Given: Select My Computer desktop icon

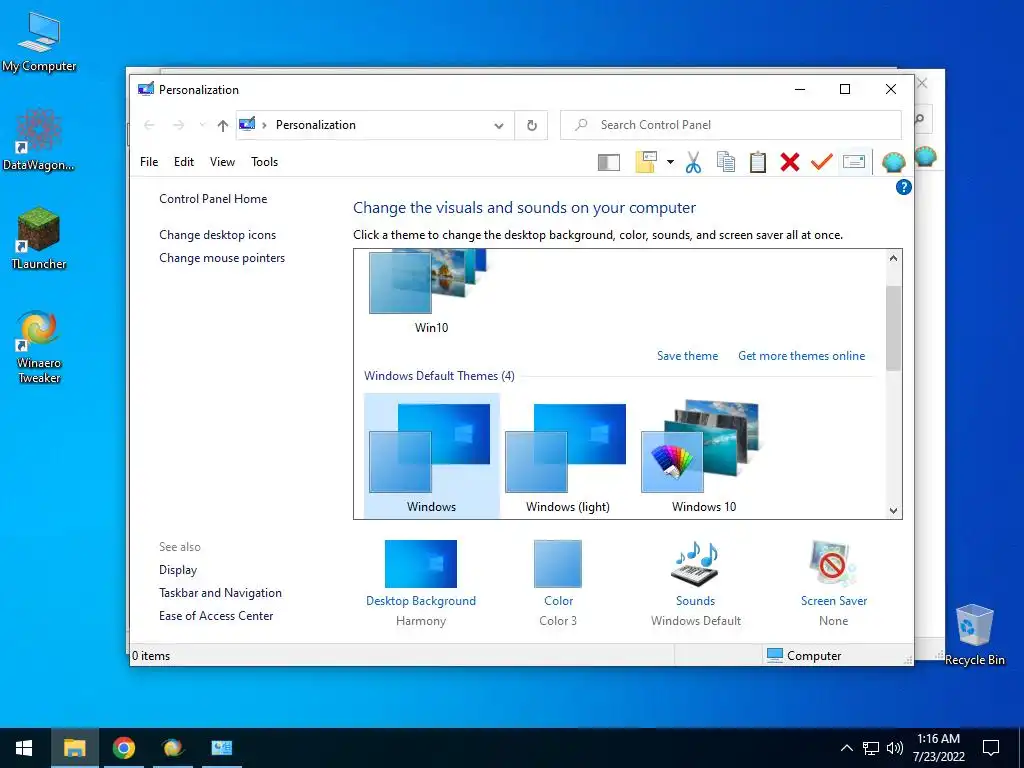Looking at the screenshot, I should [39, 42].
